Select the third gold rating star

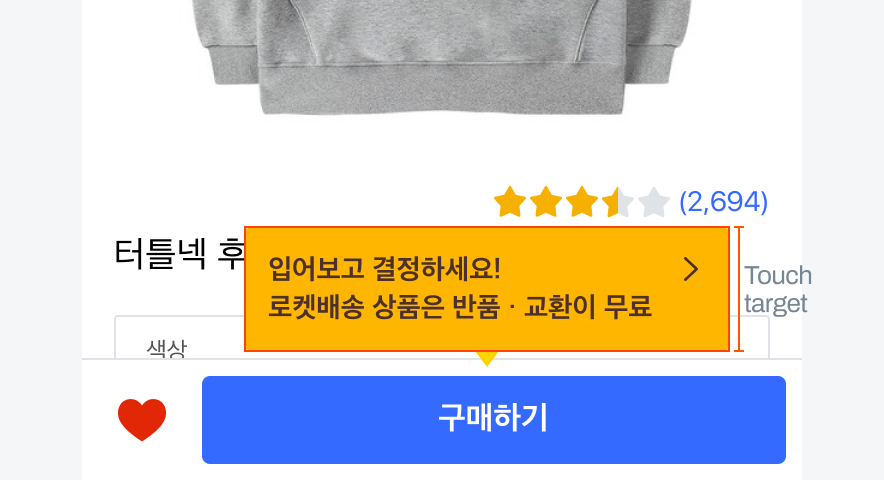pyautogui.click(x=582, y=202)
